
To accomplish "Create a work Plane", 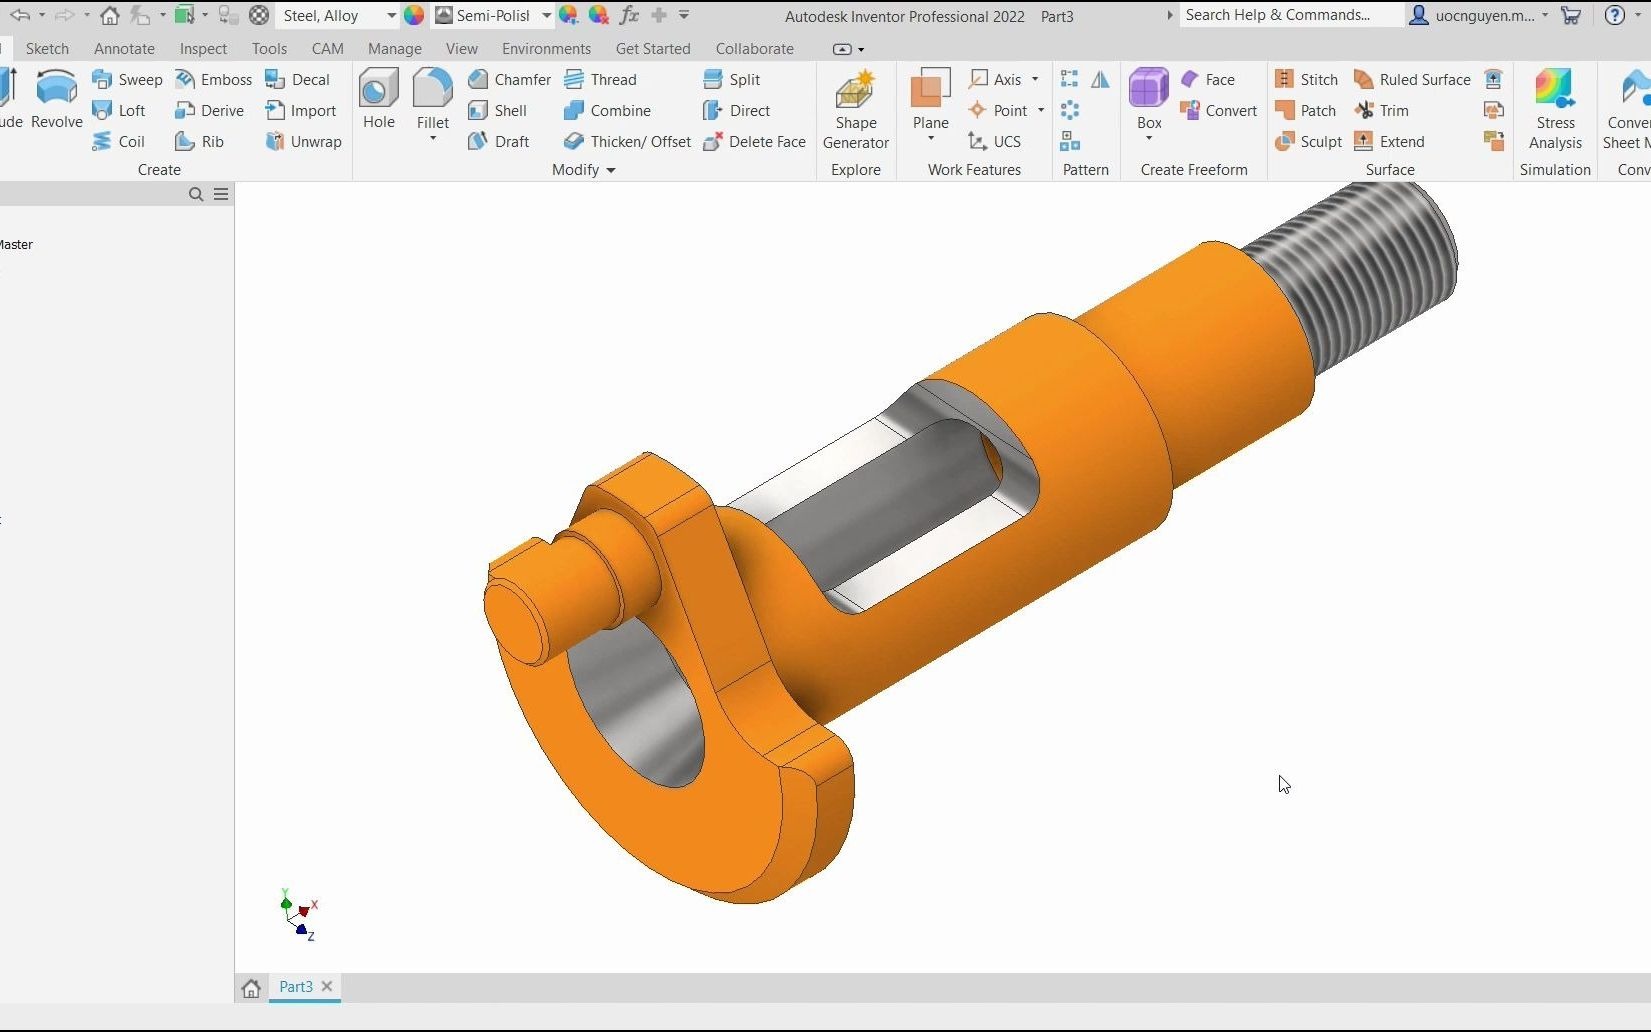I will tap(929, 100).
